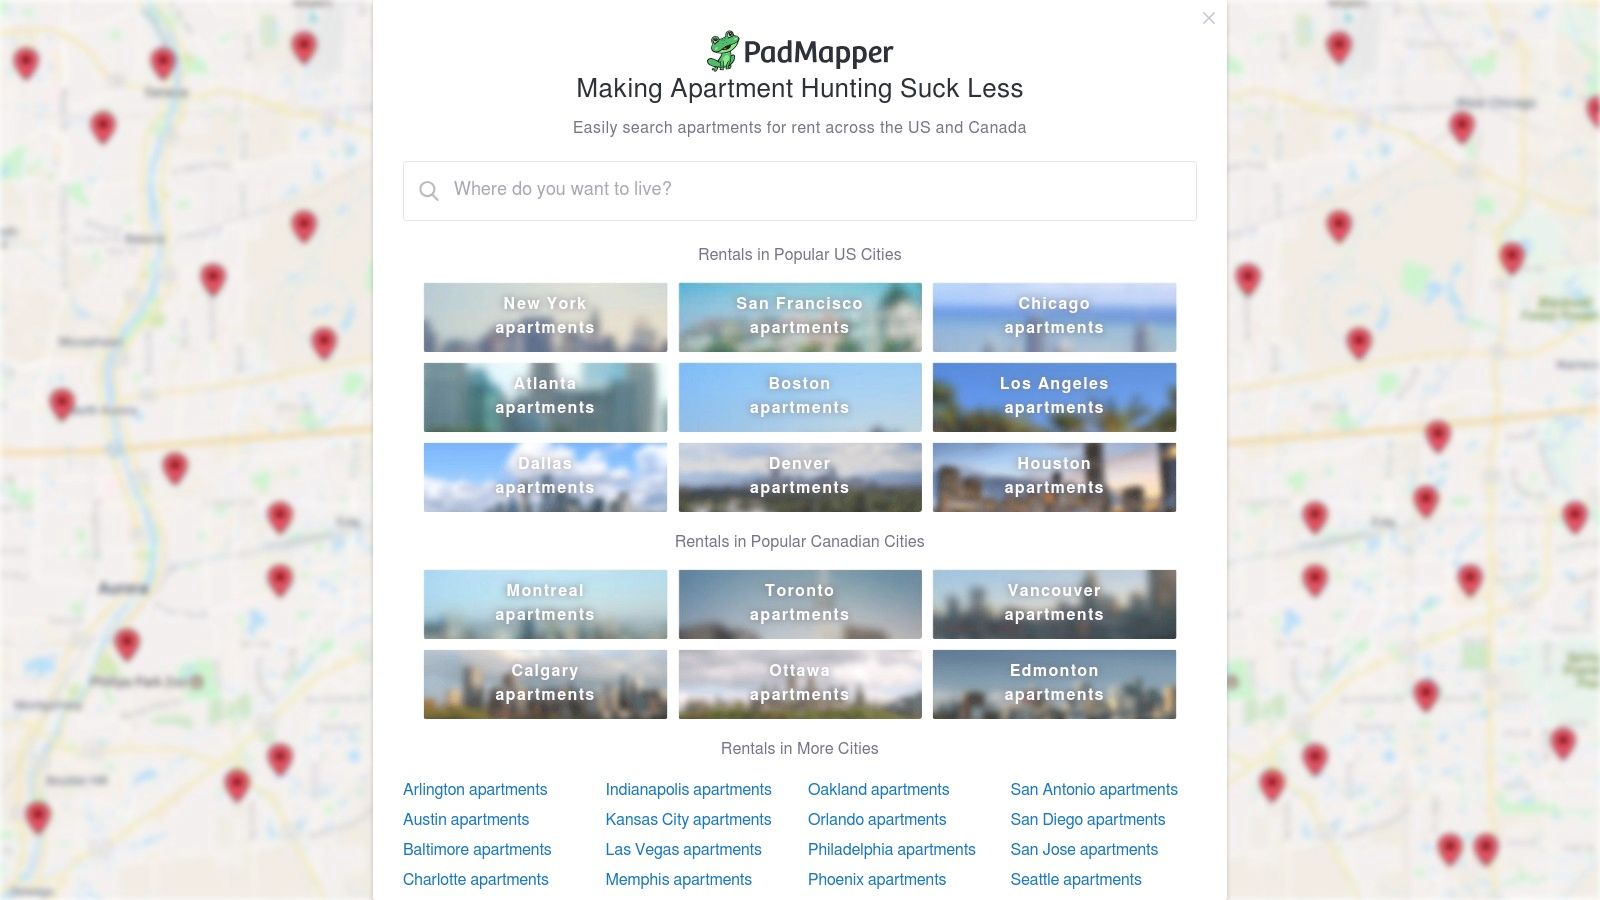Select the Edmonton apartments tile
The width and height of the screenshot is (1600, 900).
[1054, 684]
